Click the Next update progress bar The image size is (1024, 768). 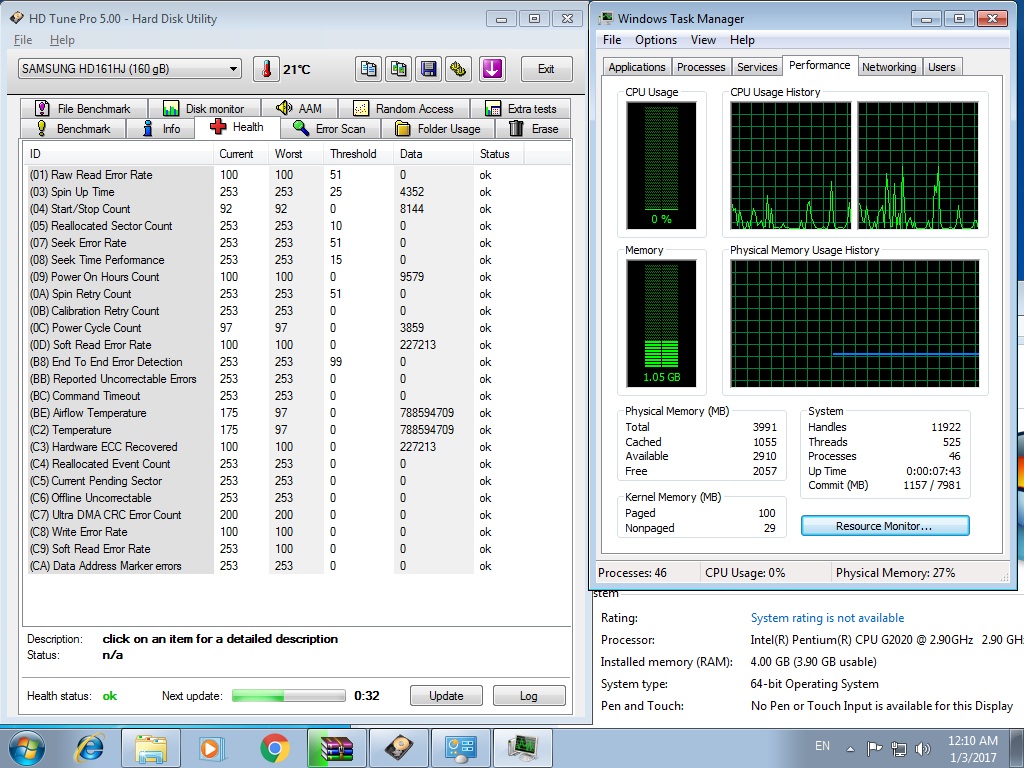(x=289, y=696)
